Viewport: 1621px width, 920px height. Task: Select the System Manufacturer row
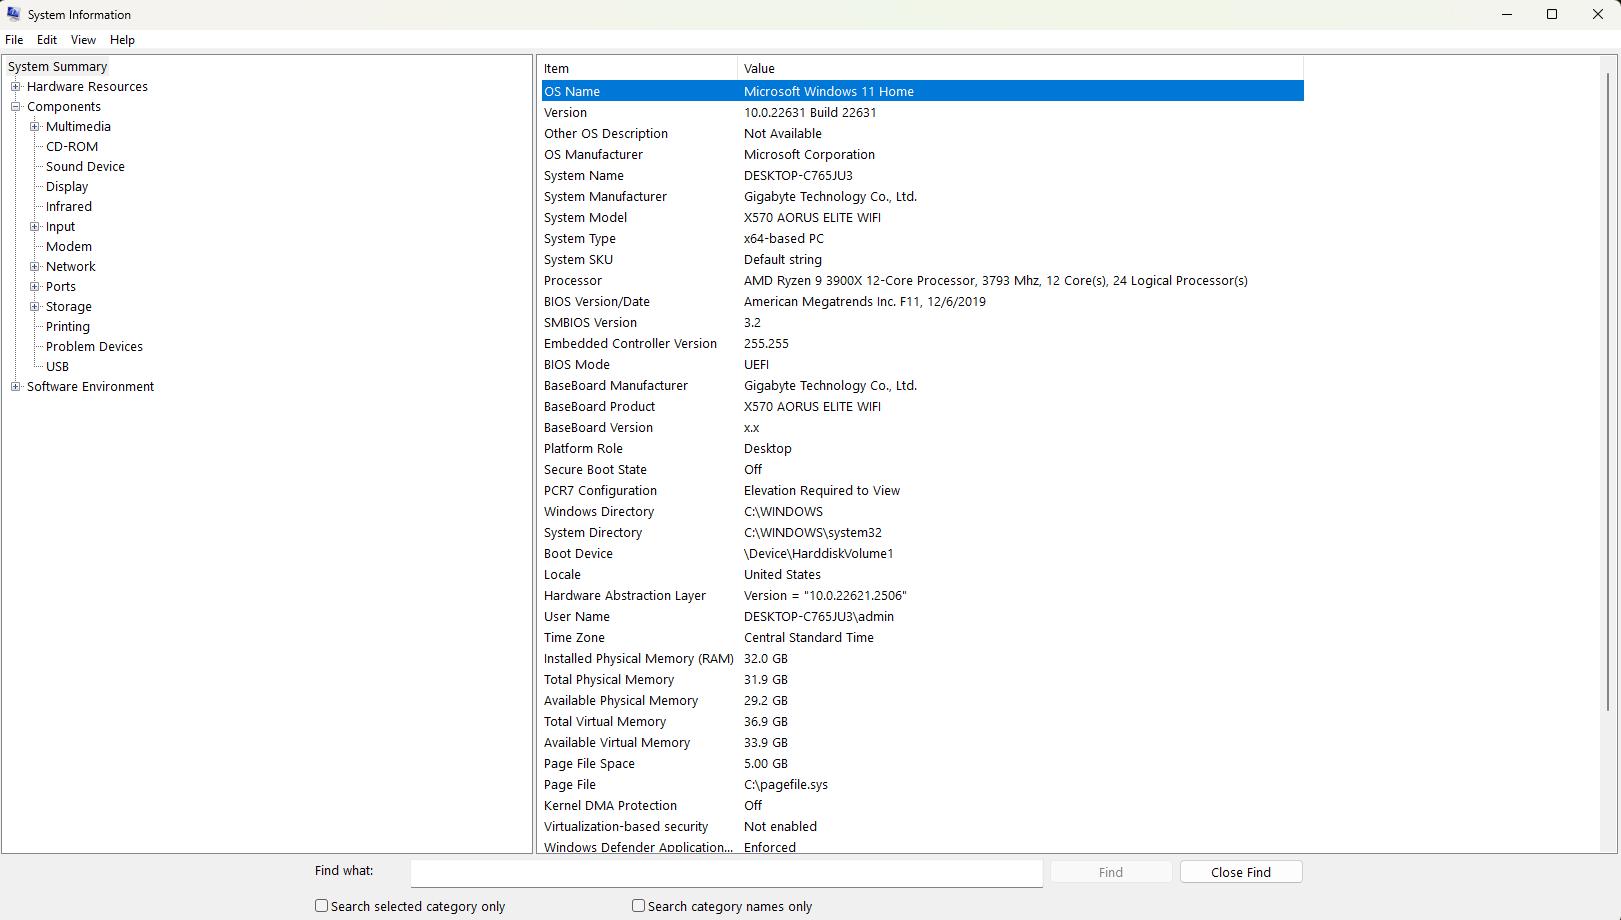click(922, 196)
